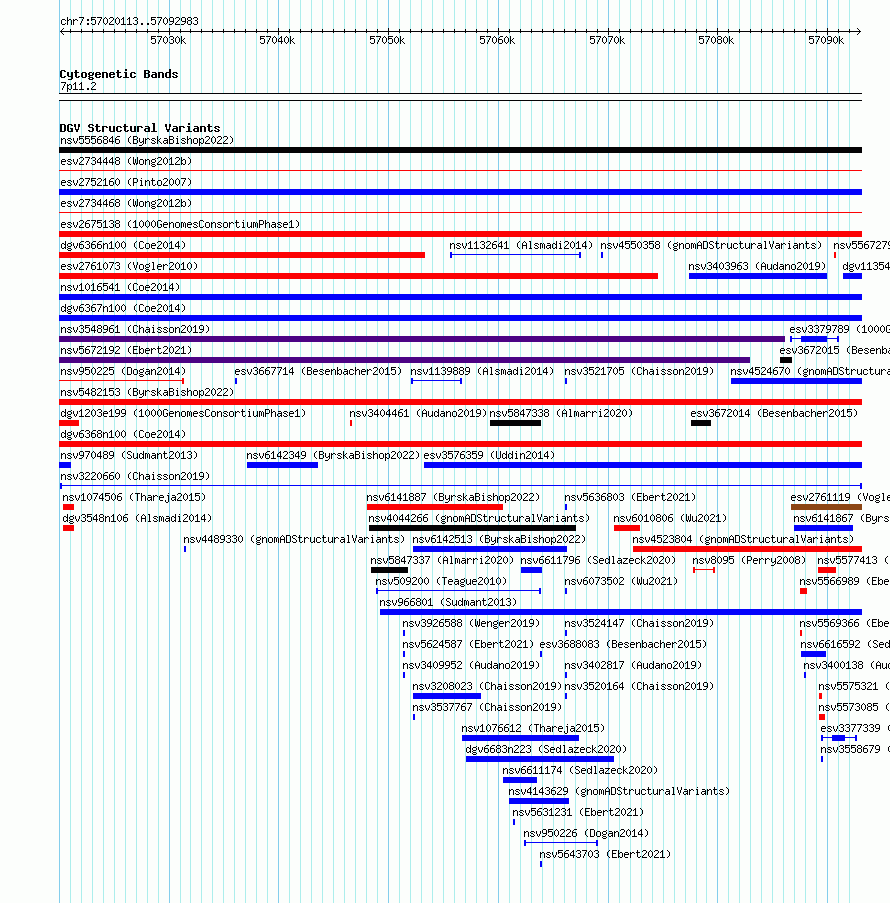890x903 pixels.
Task: Select nsv4143629 (gnomADStructuralVariants) label
Action: 619,791
